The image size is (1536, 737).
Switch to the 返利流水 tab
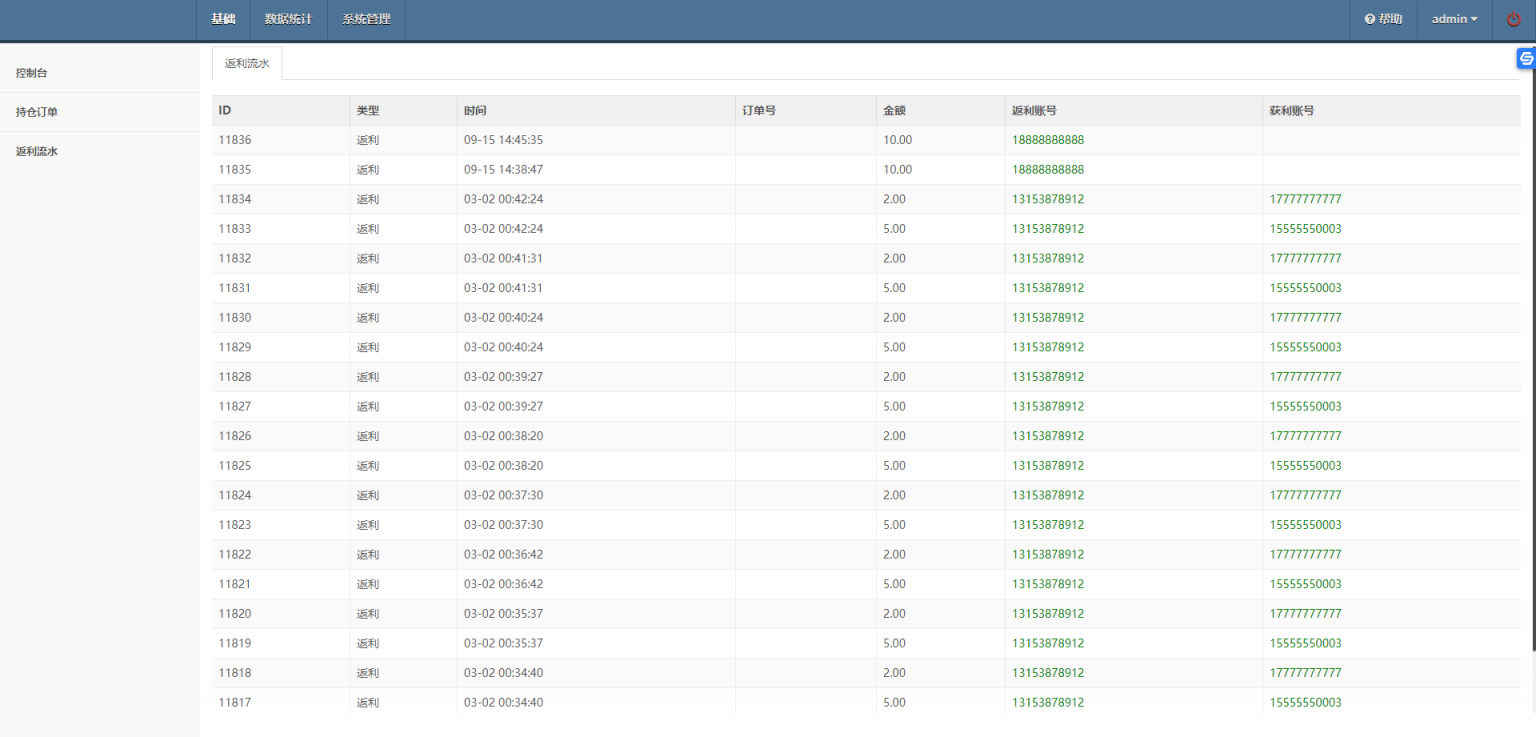(x=247, y=63)
